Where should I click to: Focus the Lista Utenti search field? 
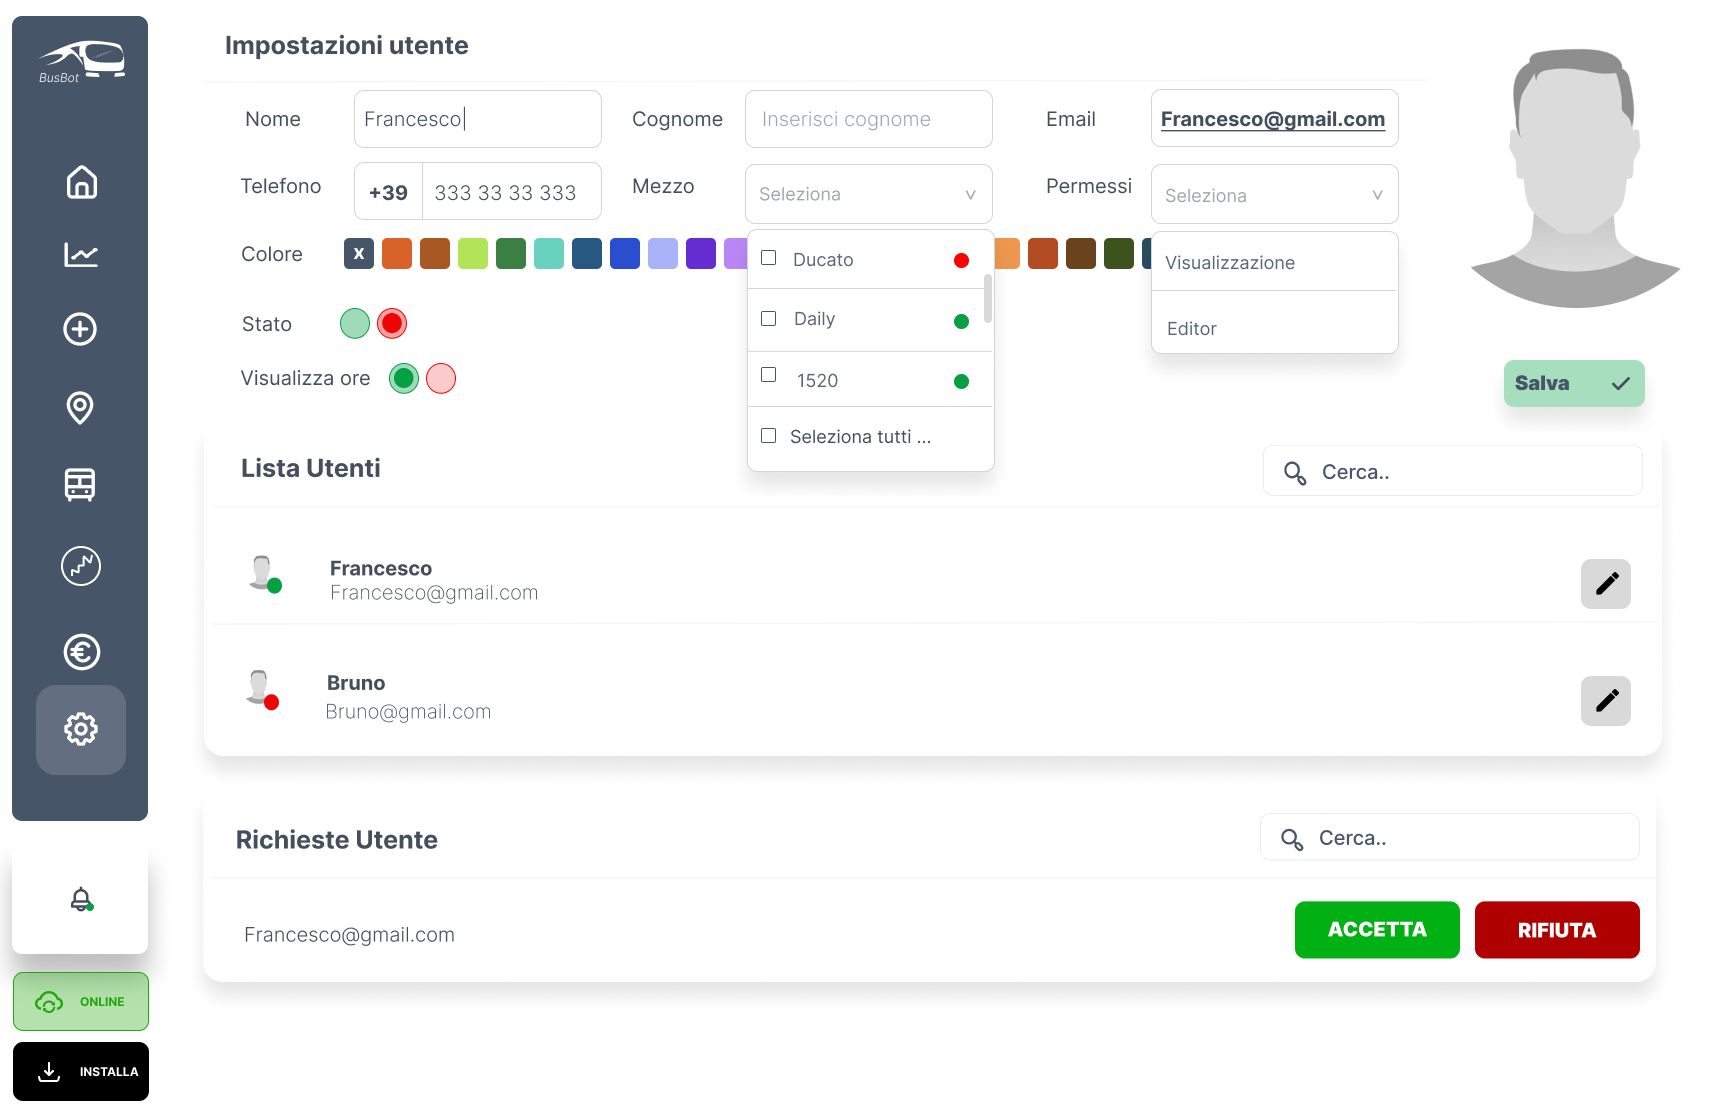click(1453, 471)
